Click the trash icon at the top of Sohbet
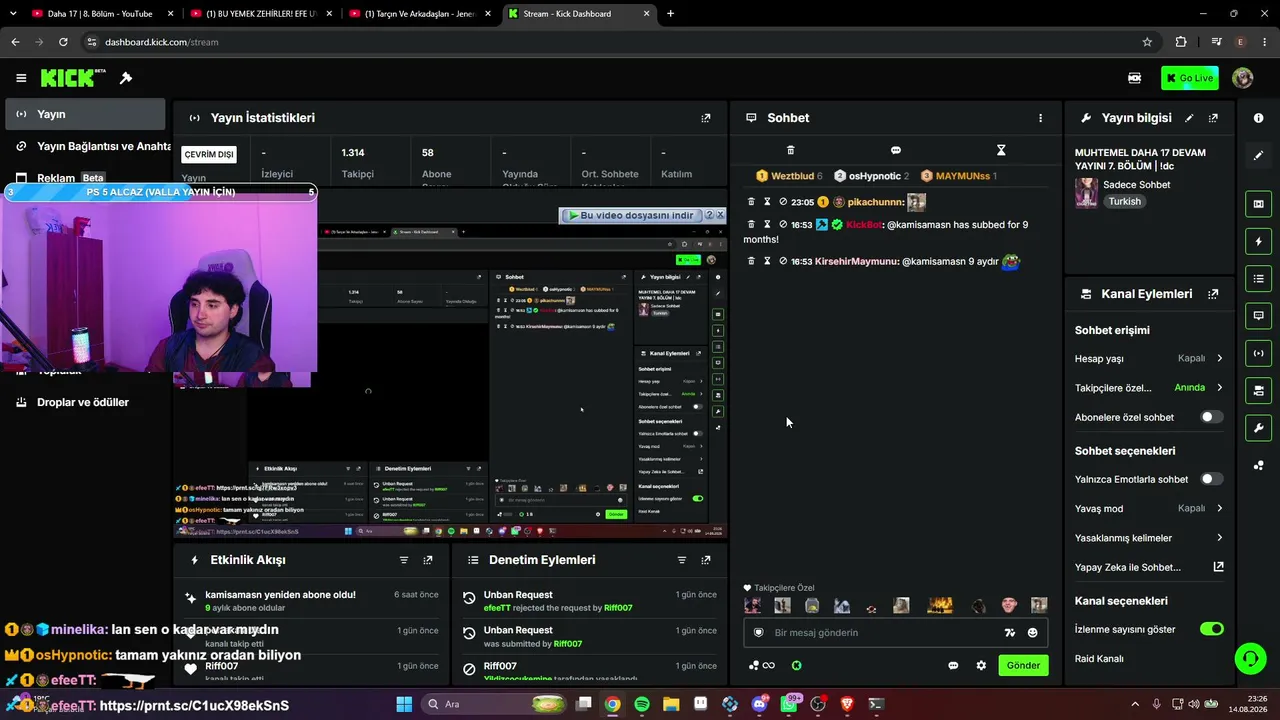 tap(790, 150)
